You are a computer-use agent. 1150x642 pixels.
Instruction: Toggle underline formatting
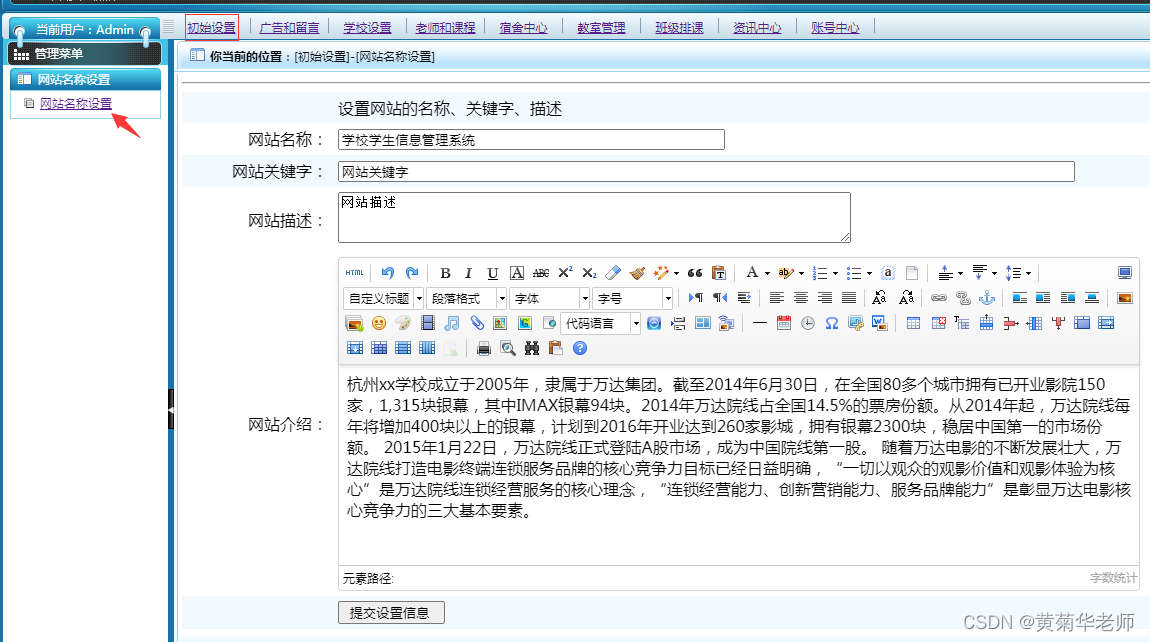pos(493,273)
